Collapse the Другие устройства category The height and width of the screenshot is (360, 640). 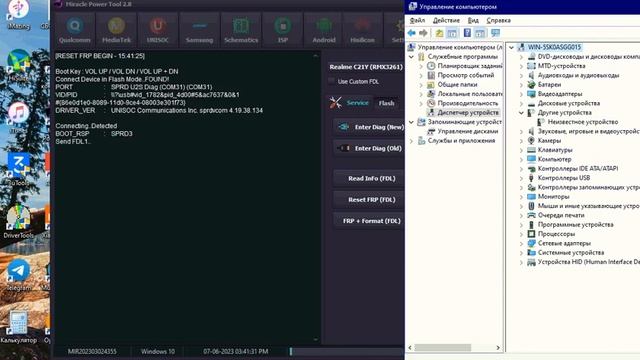(x=521, y=113)
